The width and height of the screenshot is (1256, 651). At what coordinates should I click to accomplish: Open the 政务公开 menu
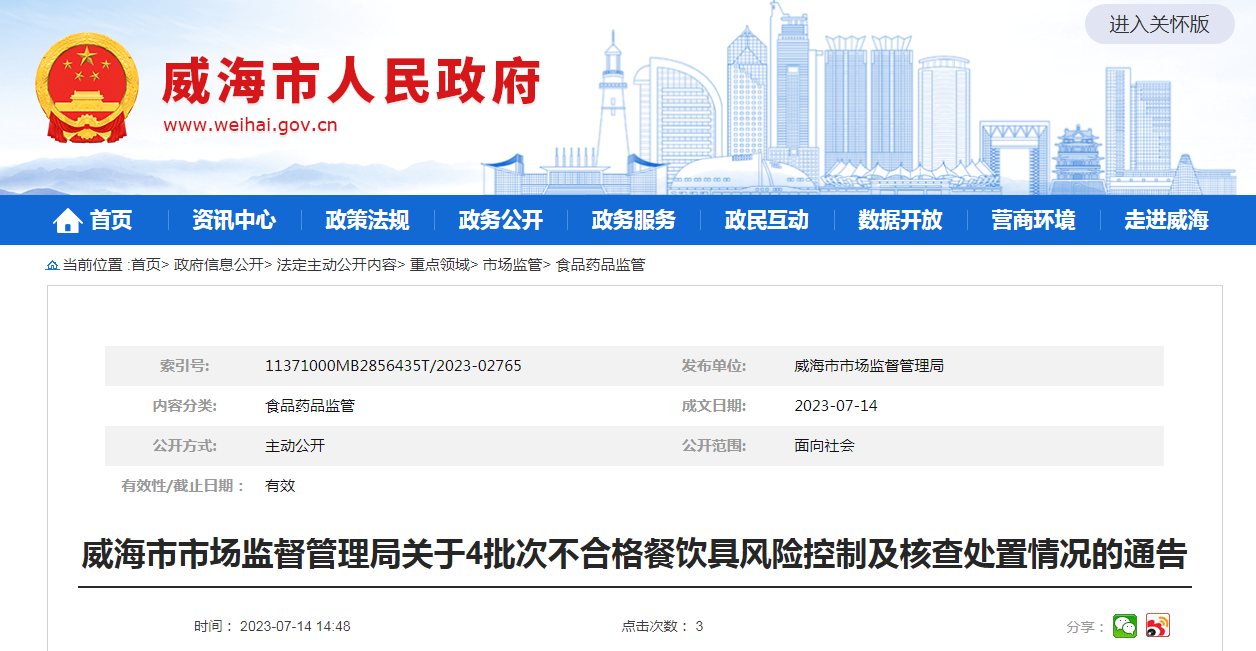500,220
